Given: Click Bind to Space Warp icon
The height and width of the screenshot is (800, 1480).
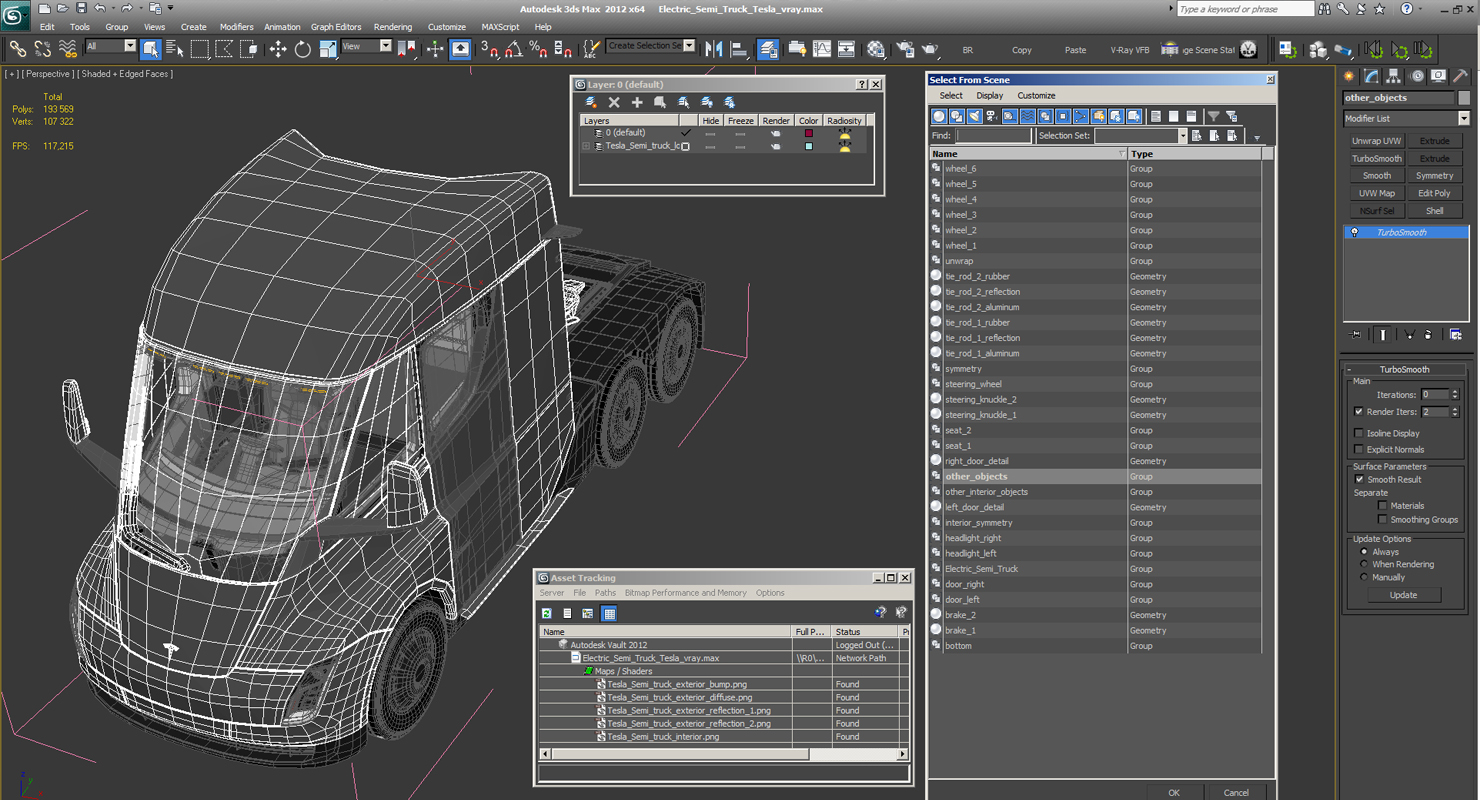Looking at the screenshot, I should (x=68, y=49).
